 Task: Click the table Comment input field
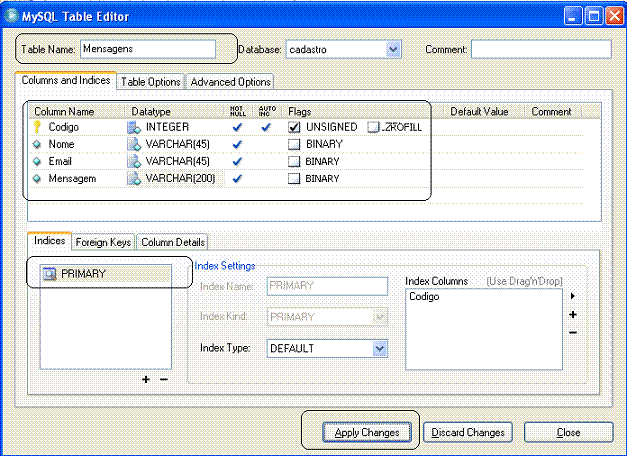pyautogui.click(x=541, y=49)
